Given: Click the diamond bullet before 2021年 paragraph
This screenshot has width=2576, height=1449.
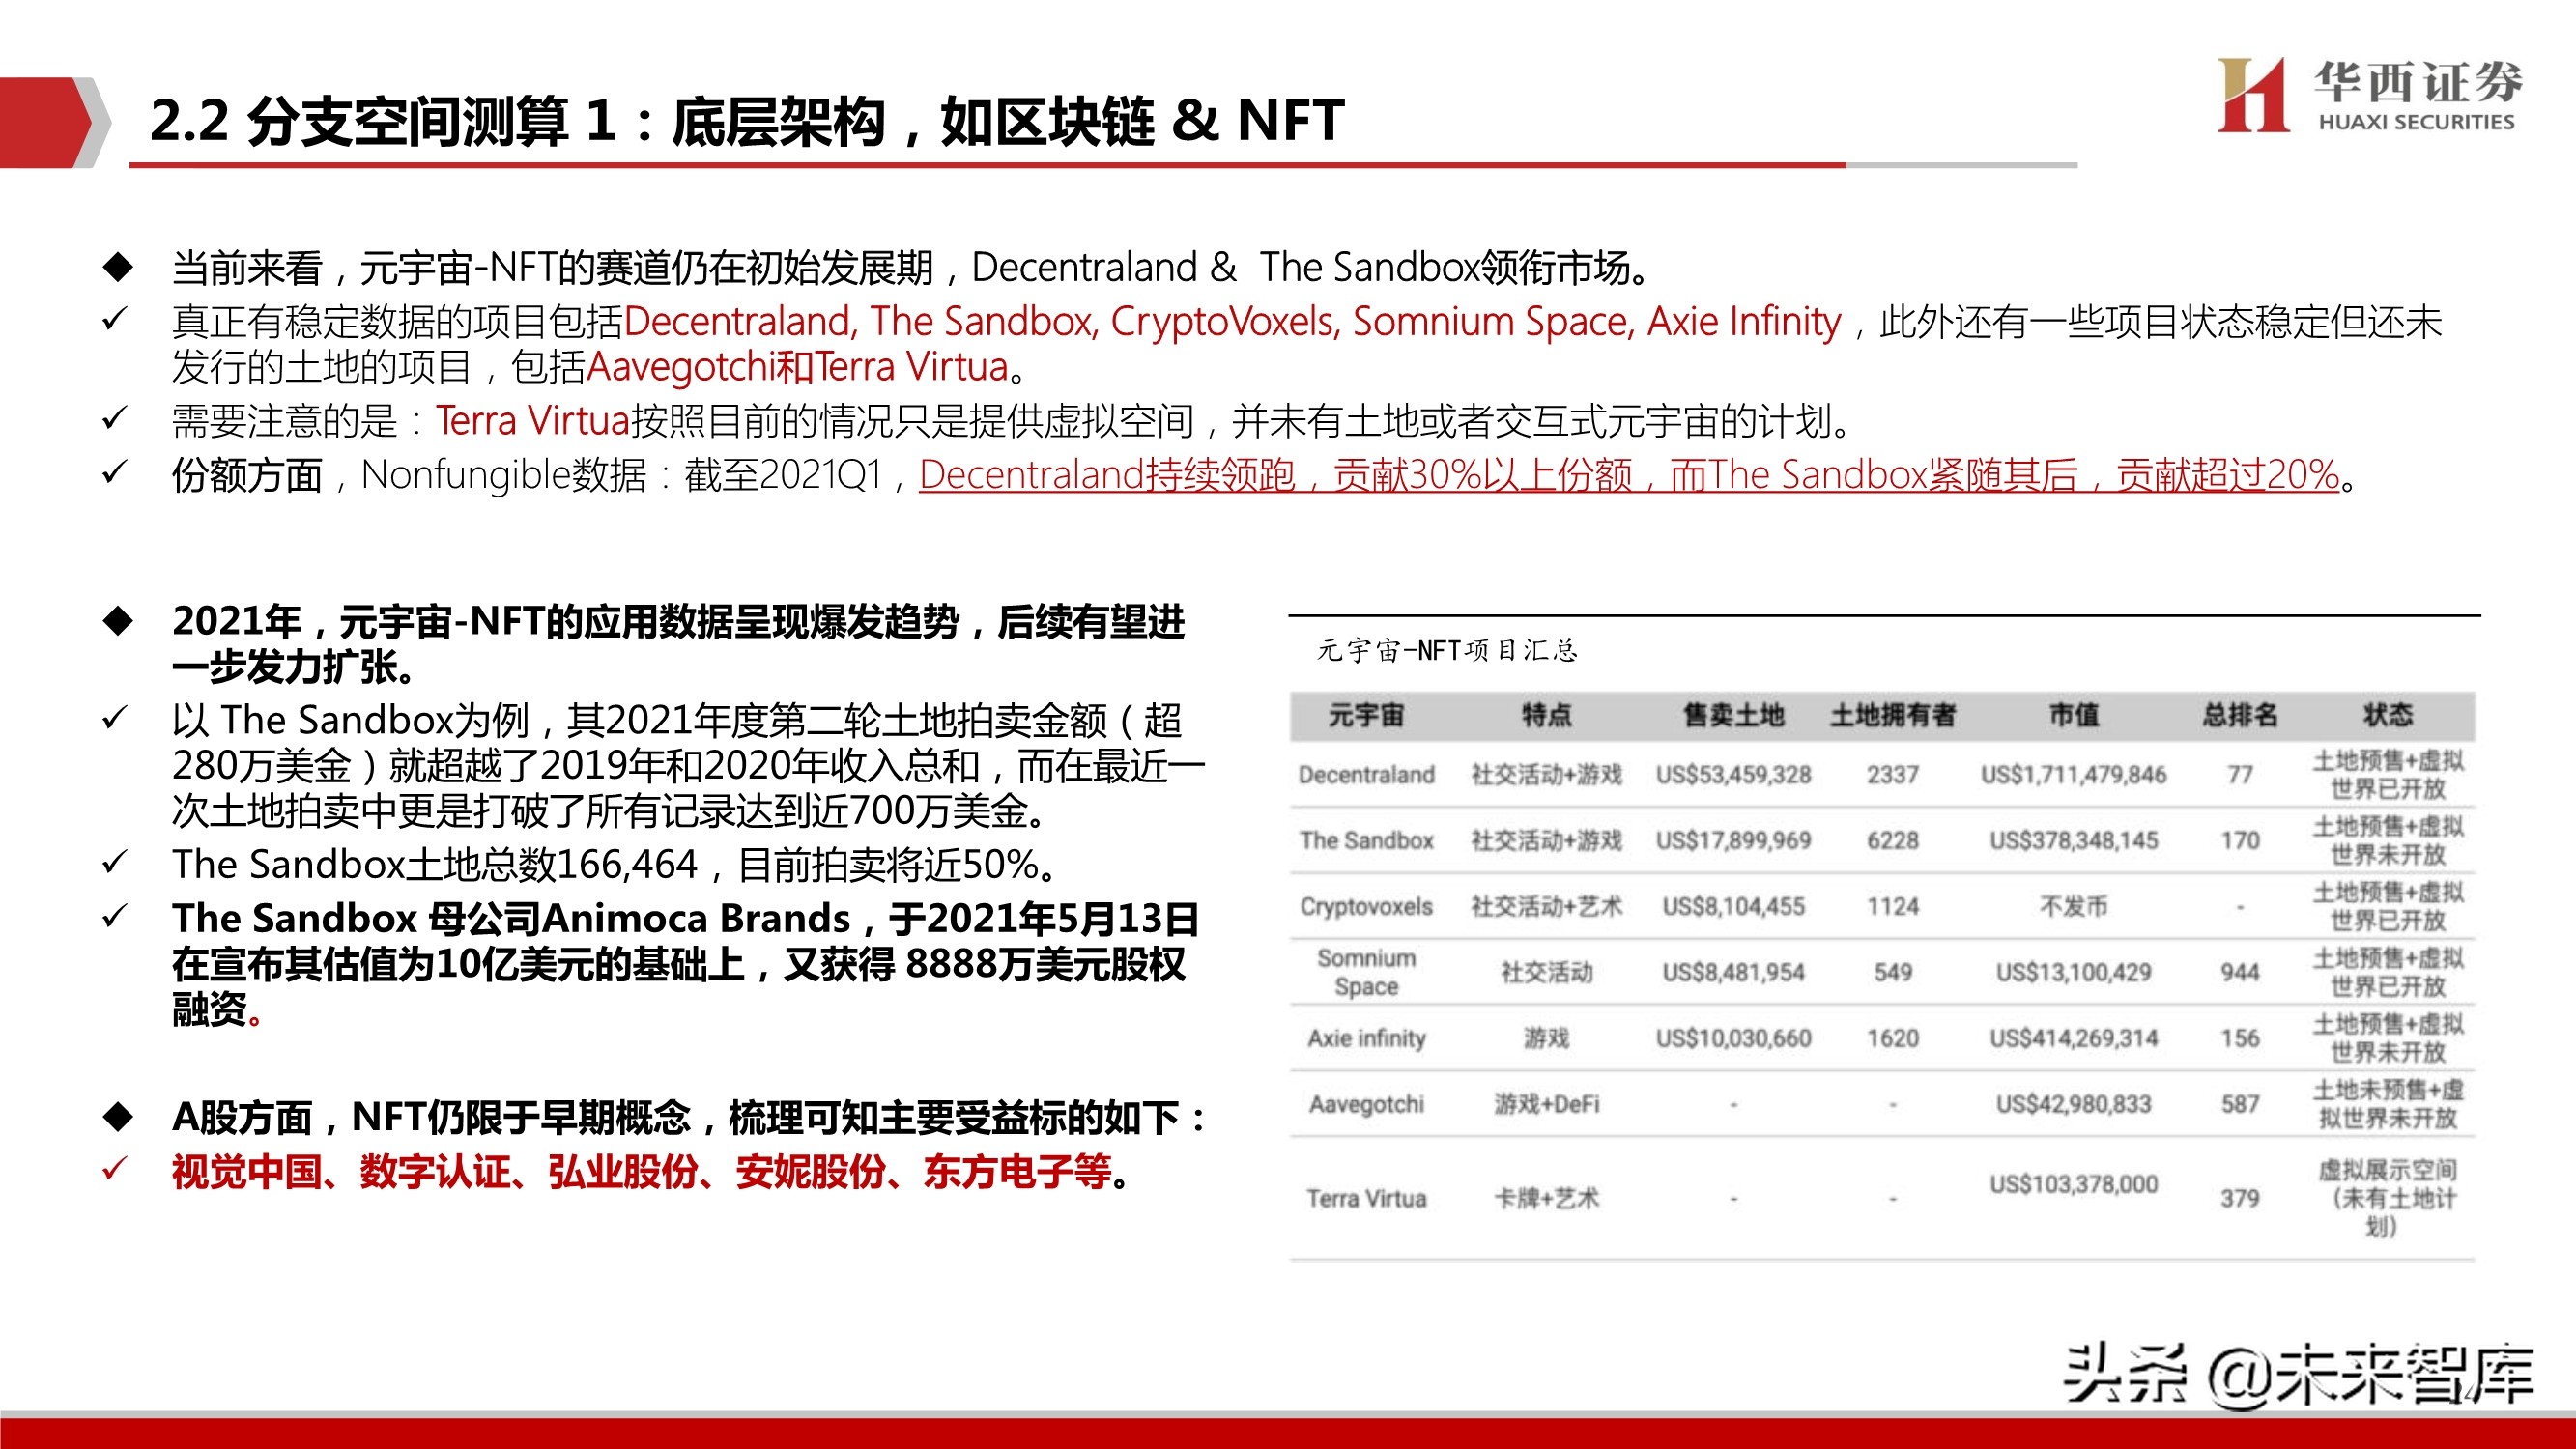Looking at the screenshot, I should tap(118, 621).
